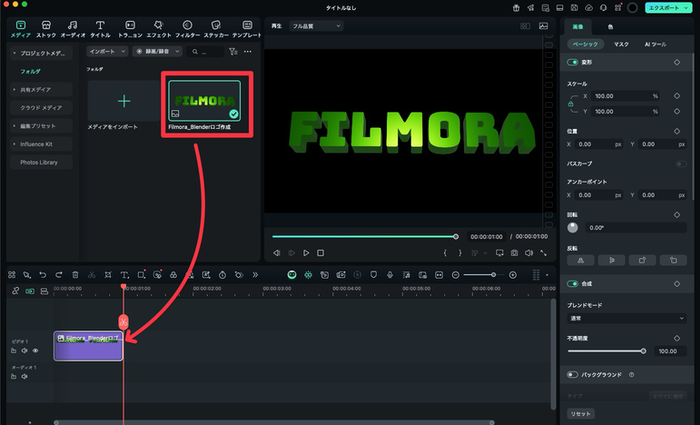Toggle the 変形 (Transform) switch off
This screenshot has width=700, height=425.
[x=573, y=62]
